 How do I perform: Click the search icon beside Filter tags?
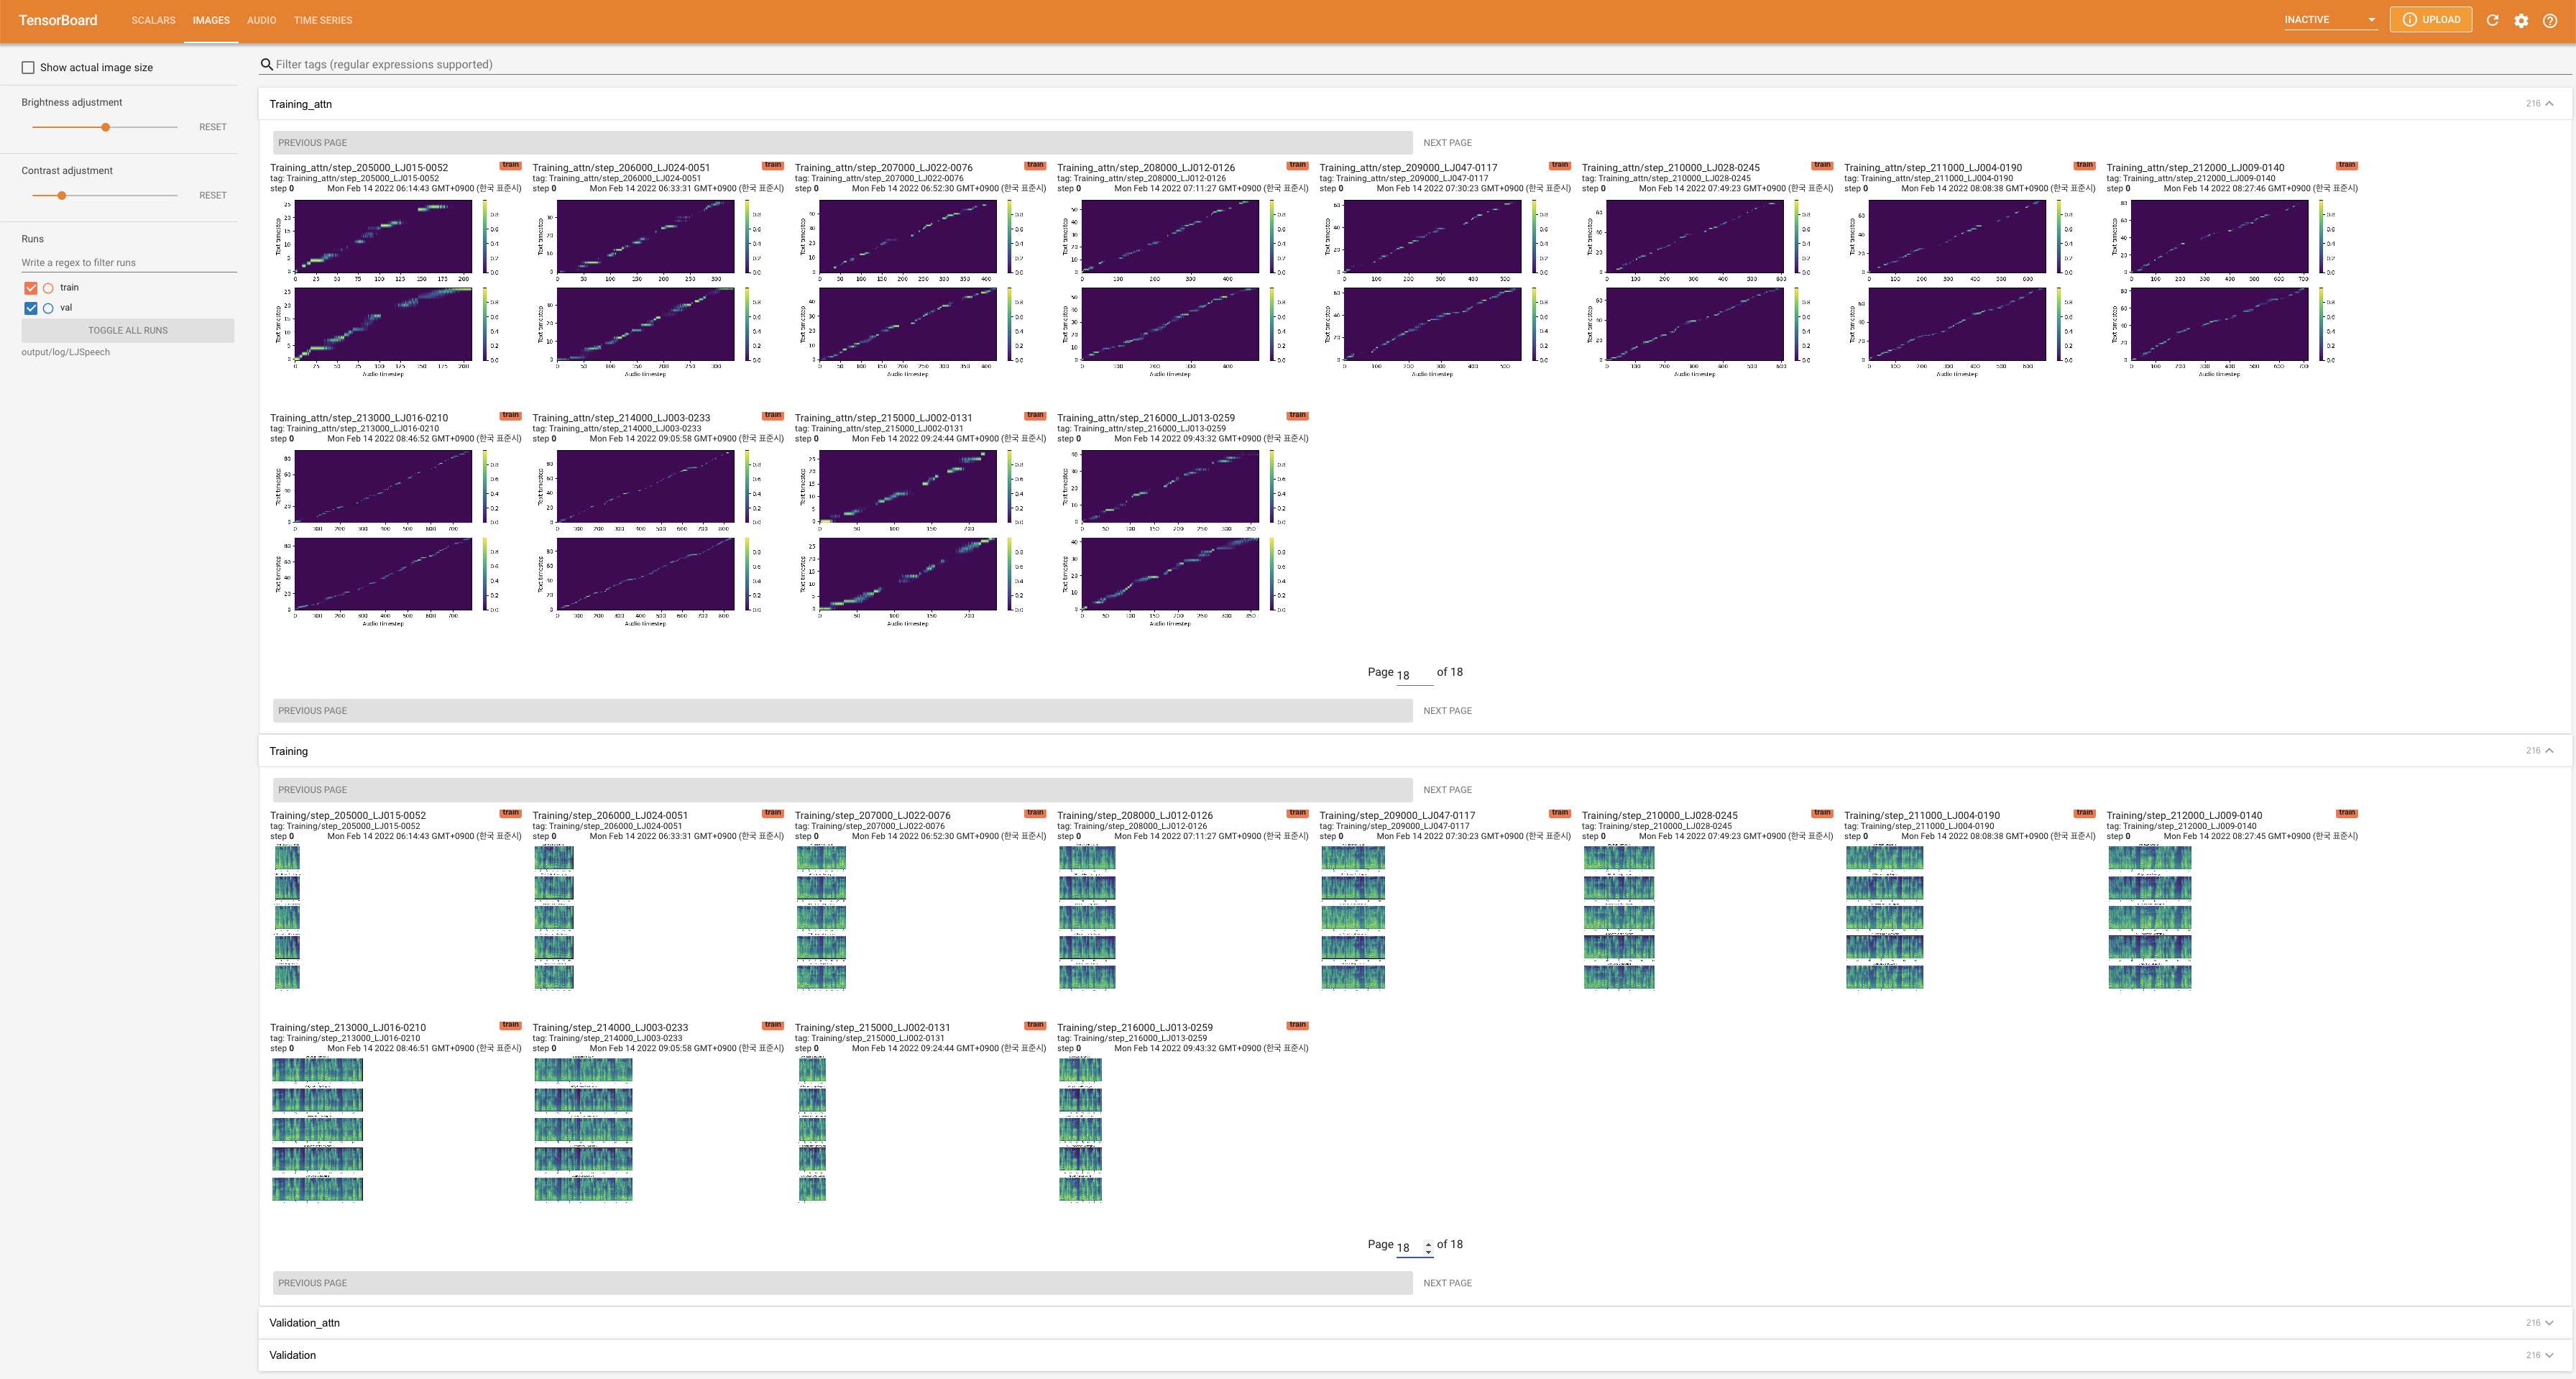[266, 64]
